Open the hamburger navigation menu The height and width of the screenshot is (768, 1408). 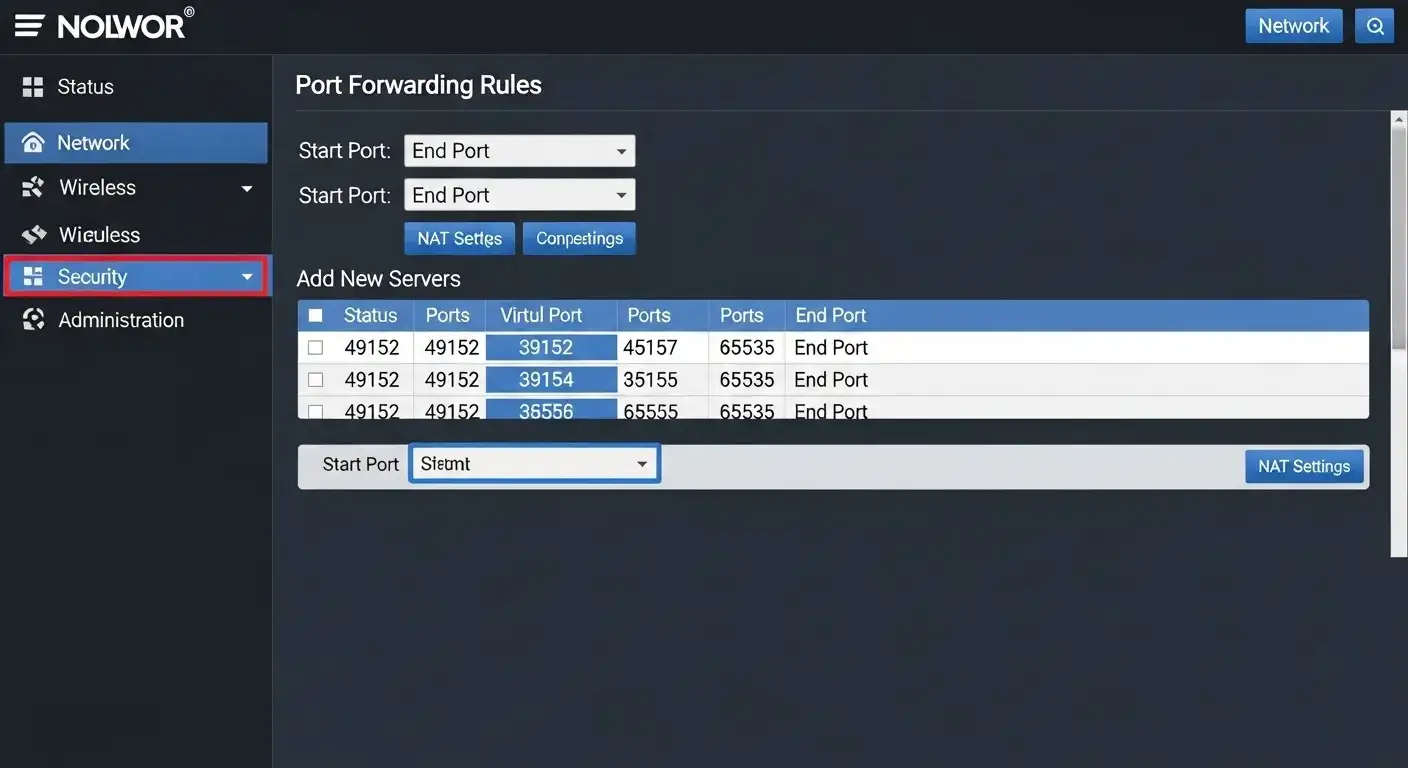click(x=27, y=24)
